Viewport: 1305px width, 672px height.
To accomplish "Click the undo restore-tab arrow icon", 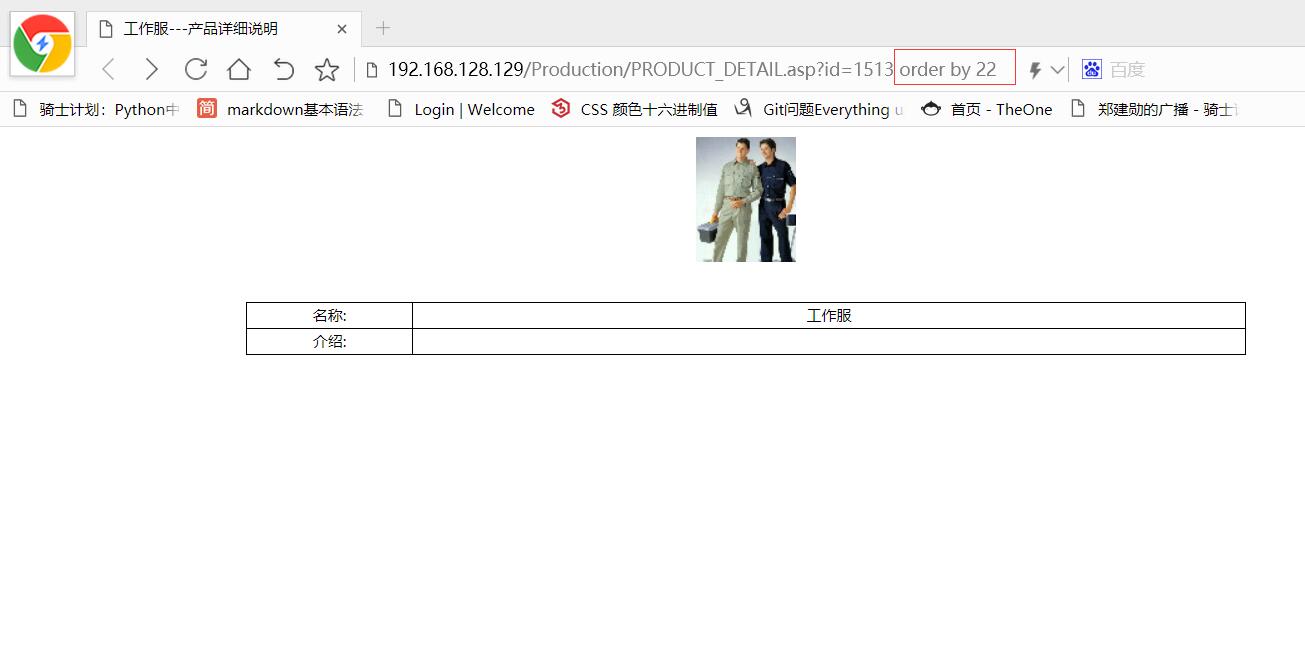I will [x=284, y=69].
